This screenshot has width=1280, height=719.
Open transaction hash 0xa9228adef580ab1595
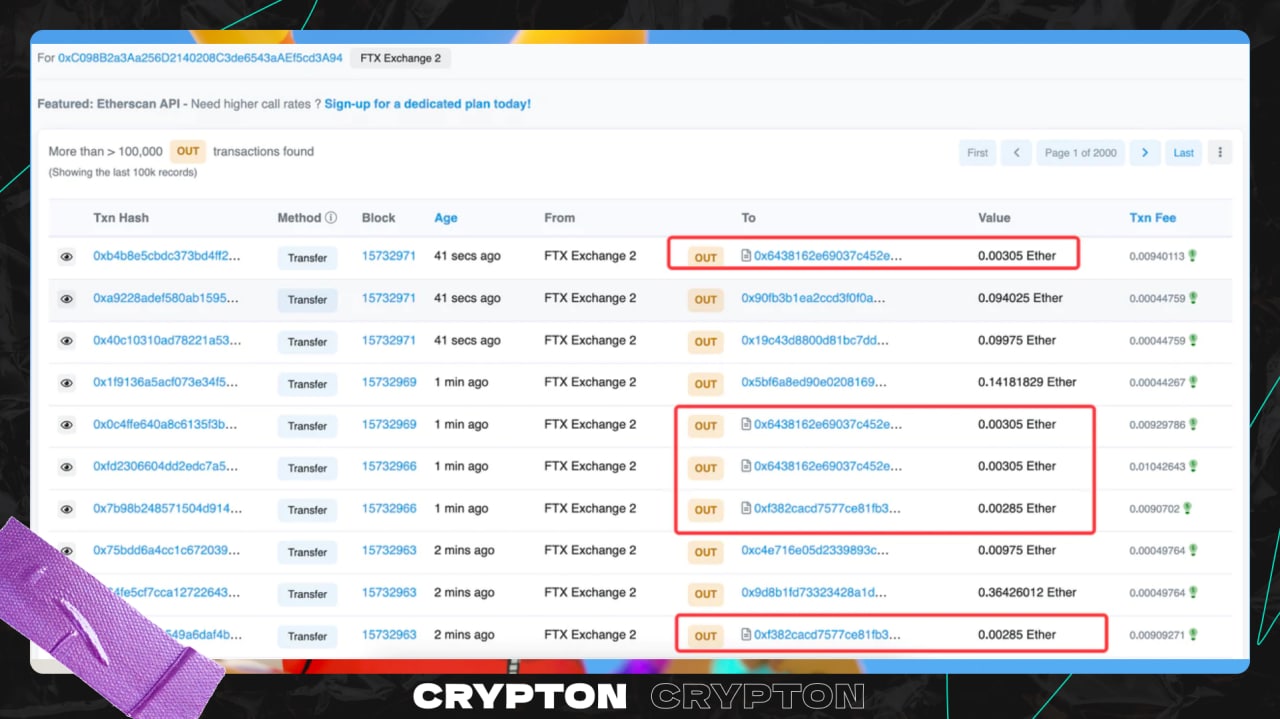click(x=167, y=298)
